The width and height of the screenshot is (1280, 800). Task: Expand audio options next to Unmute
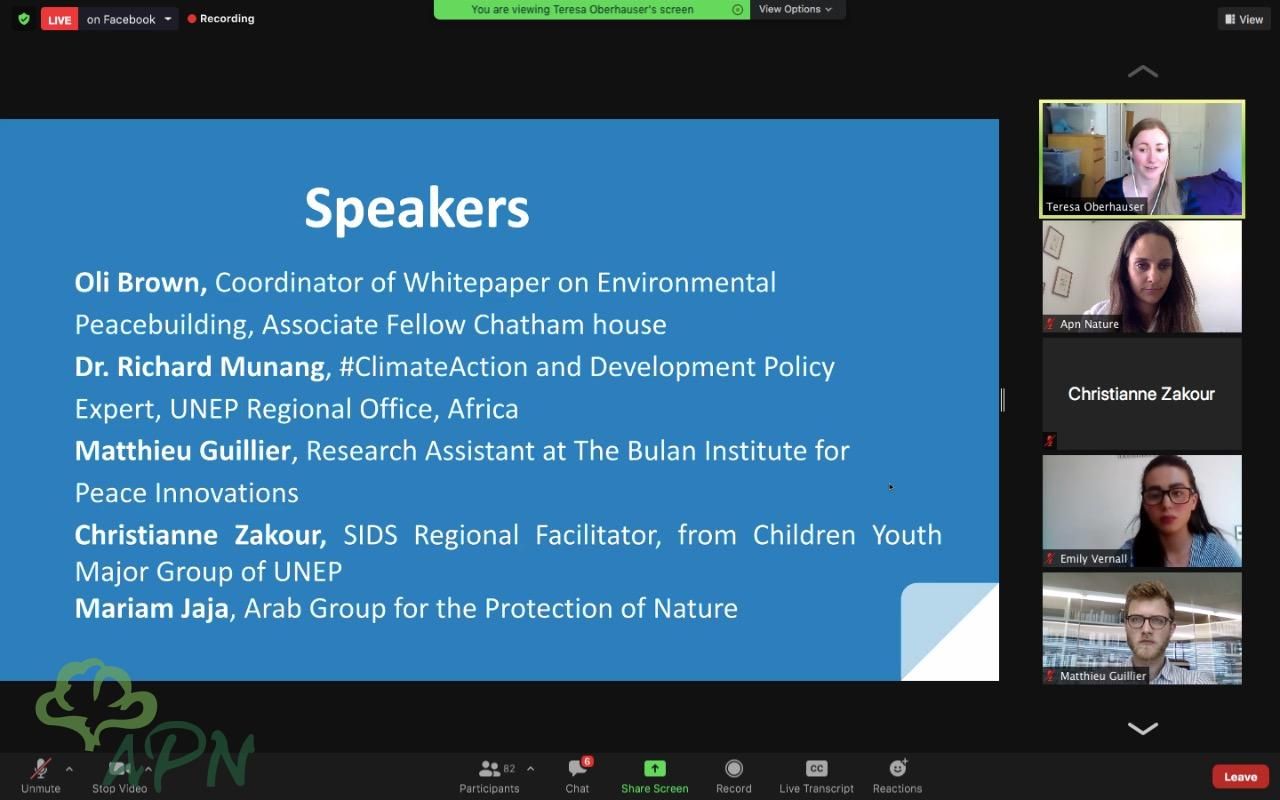click(69, 769)
